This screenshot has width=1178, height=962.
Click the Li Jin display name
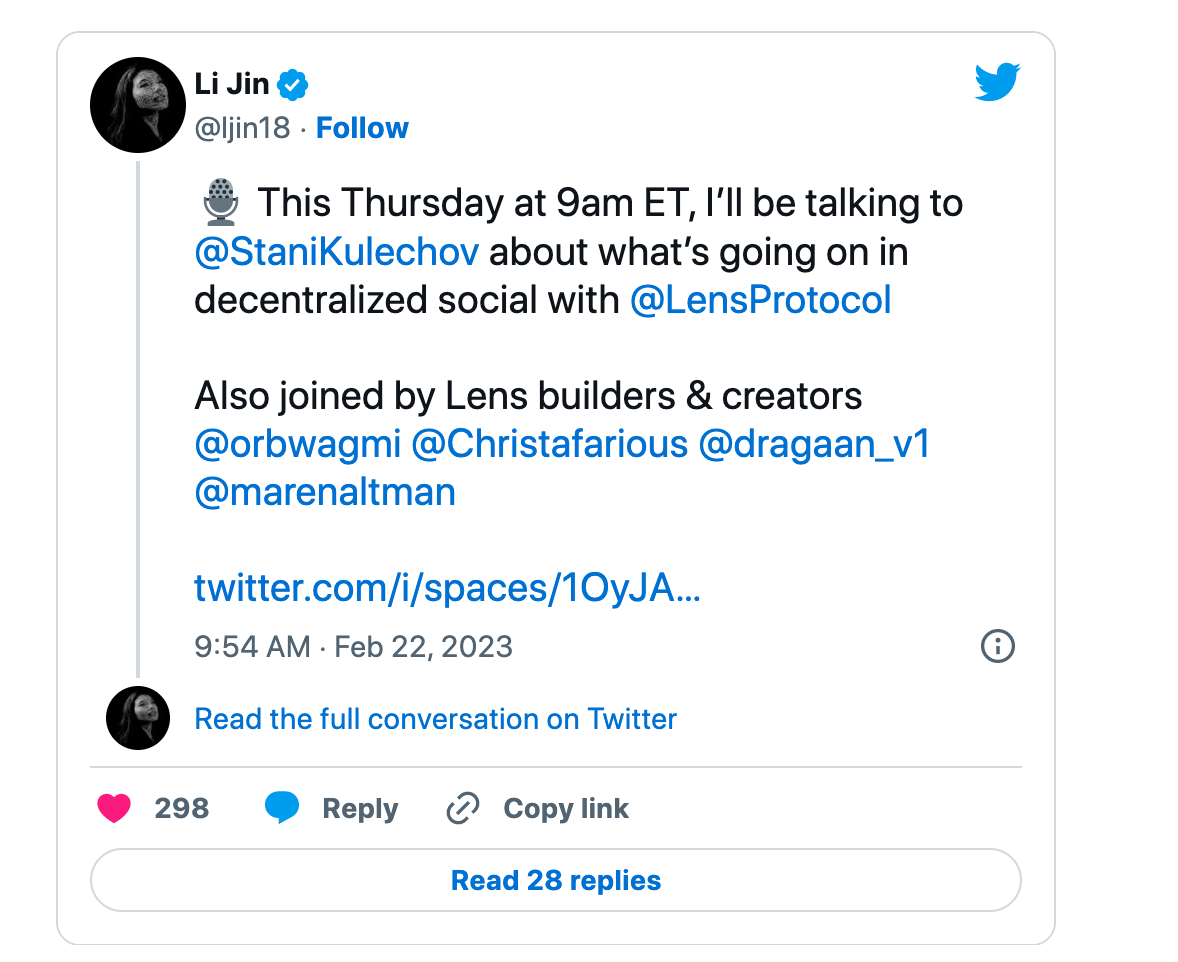tap(233, 85)
